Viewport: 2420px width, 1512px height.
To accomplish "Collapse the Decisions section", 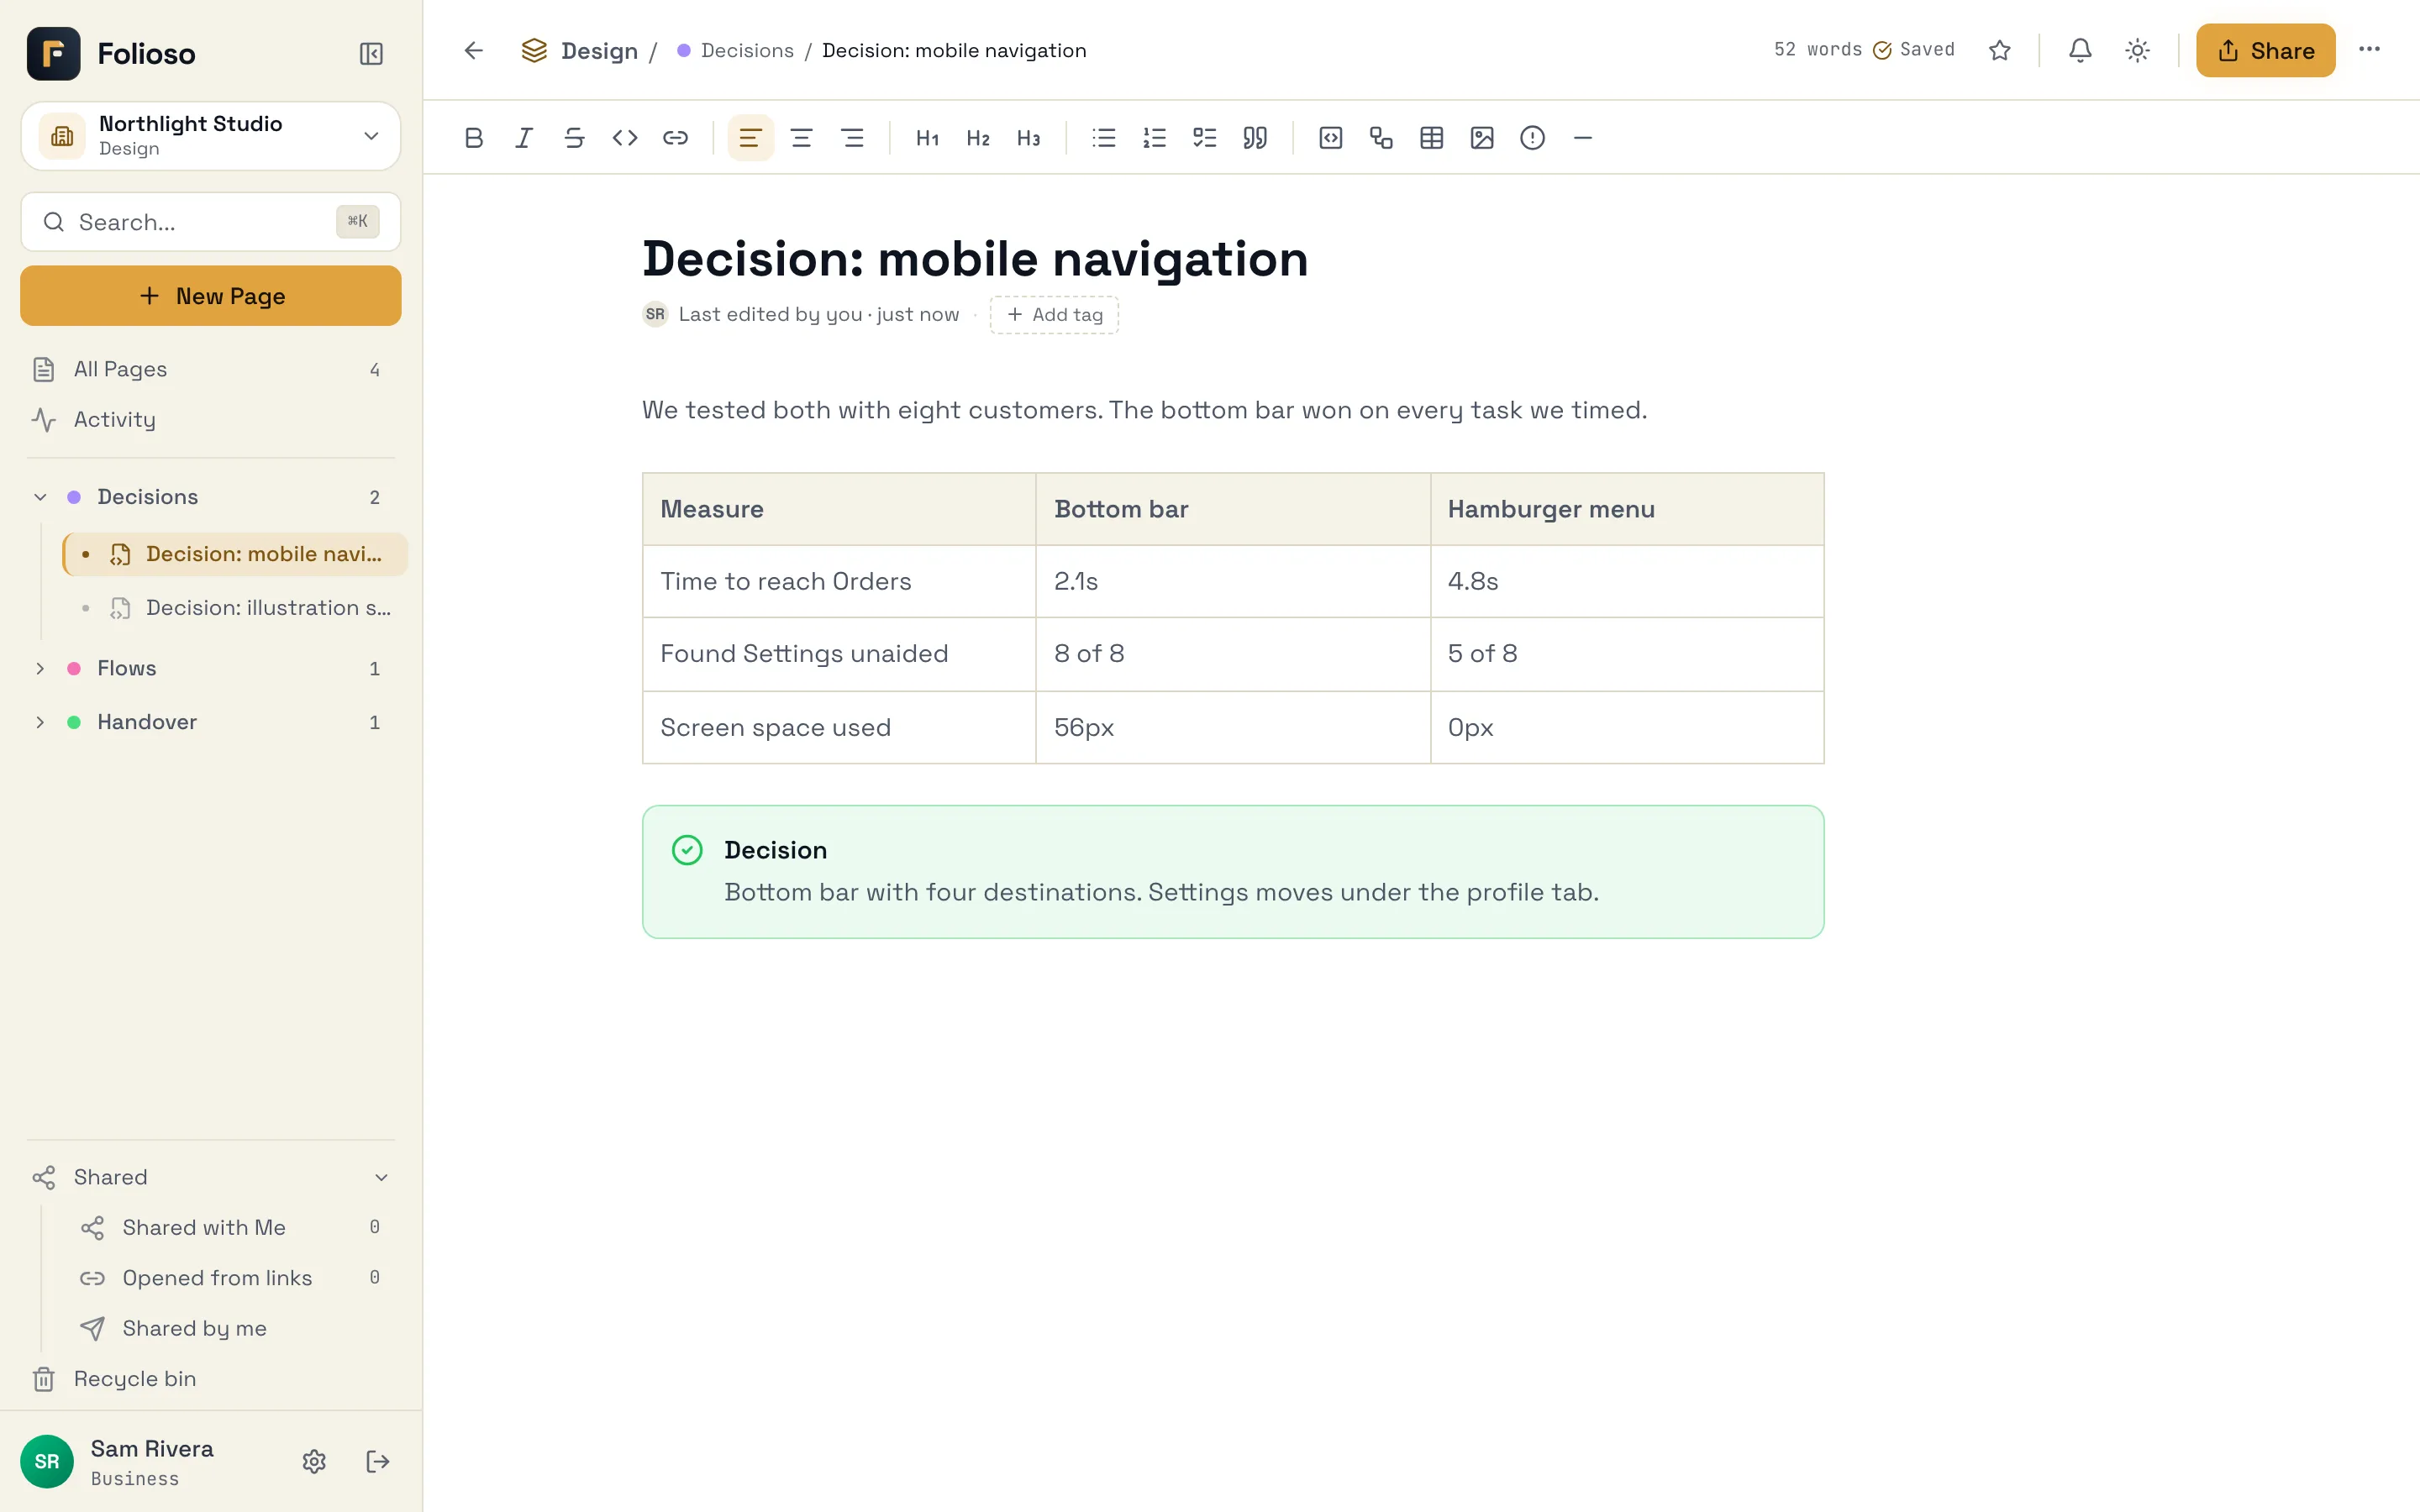I will (x=40, y=497).
